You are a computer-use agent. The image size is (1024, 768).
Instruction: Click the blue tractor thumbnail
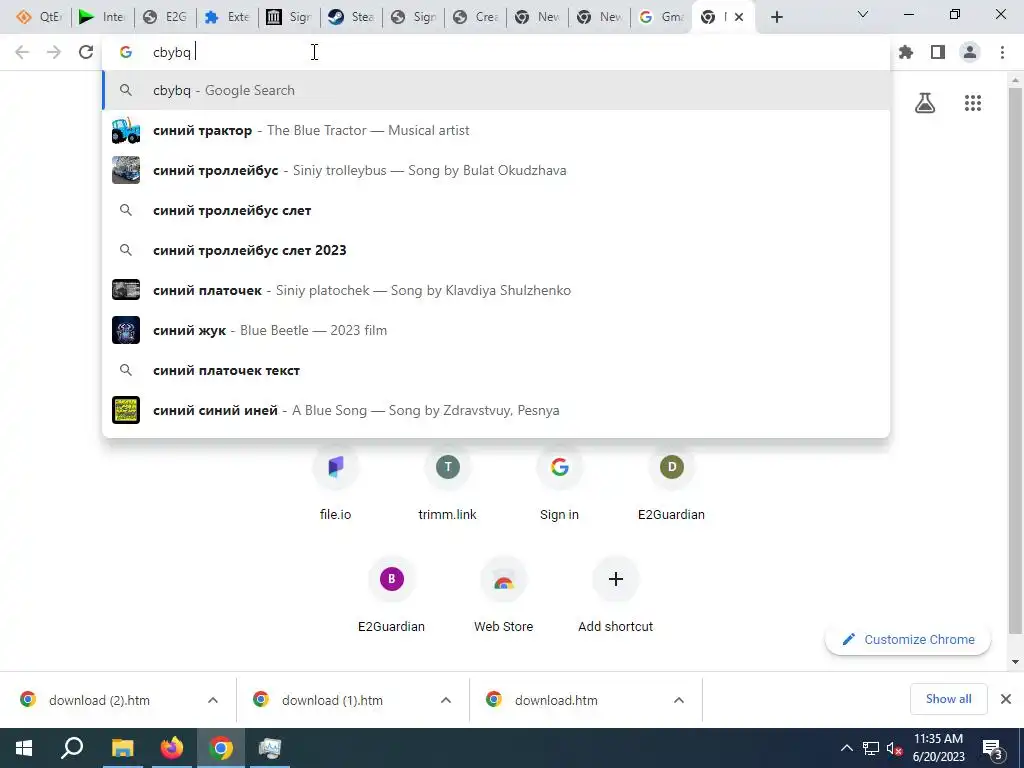pos(126,131)
